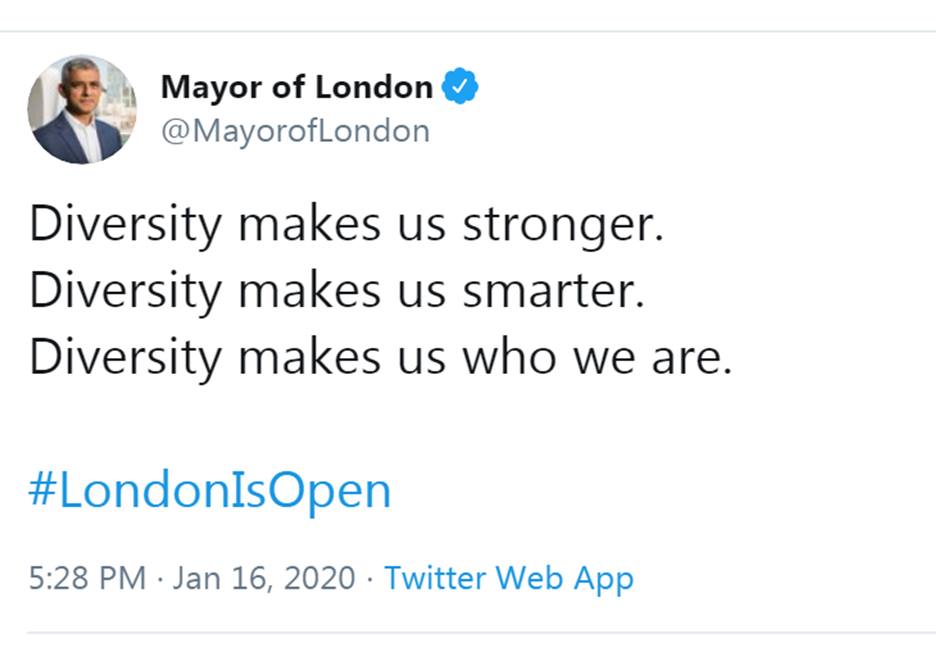Select the "Jan 16, 2020" date

(264, 578)
